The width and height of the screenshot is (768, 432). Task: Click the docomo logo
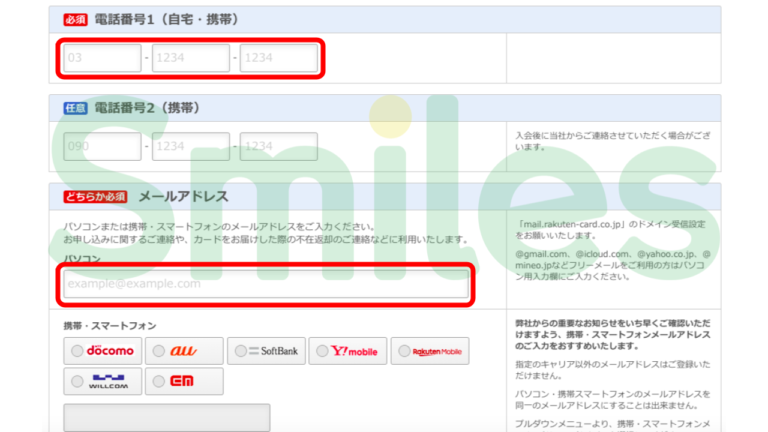[x=110, y=351]
